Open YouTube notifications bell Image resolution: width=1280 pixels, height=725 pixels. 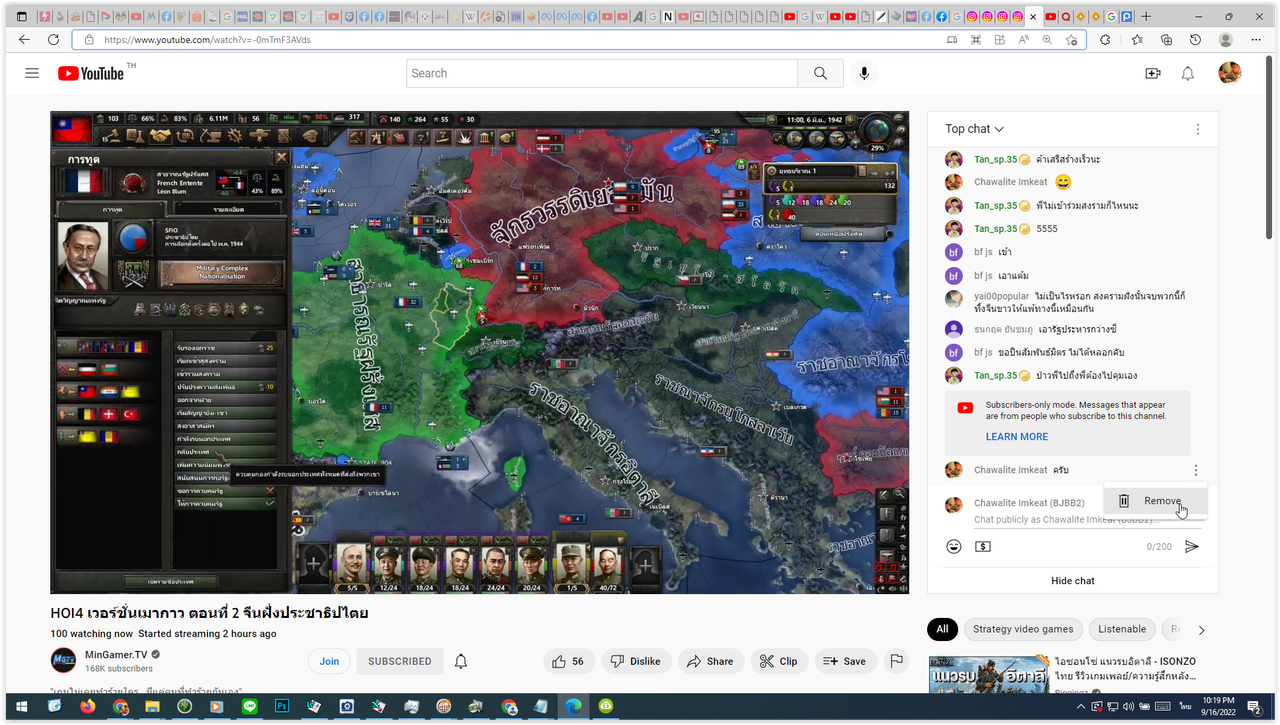(1188, 73)
